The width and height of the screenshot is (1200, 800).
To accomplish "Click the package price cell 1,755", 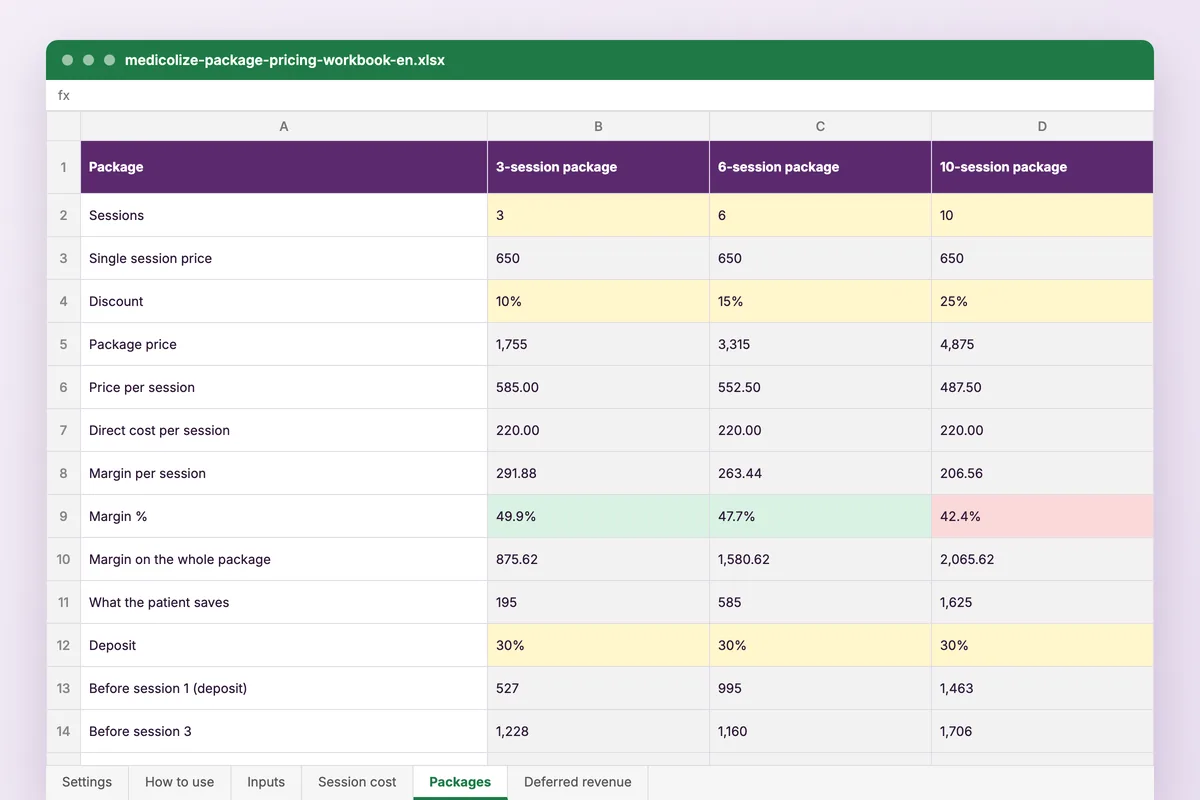I will click(598, 344).
